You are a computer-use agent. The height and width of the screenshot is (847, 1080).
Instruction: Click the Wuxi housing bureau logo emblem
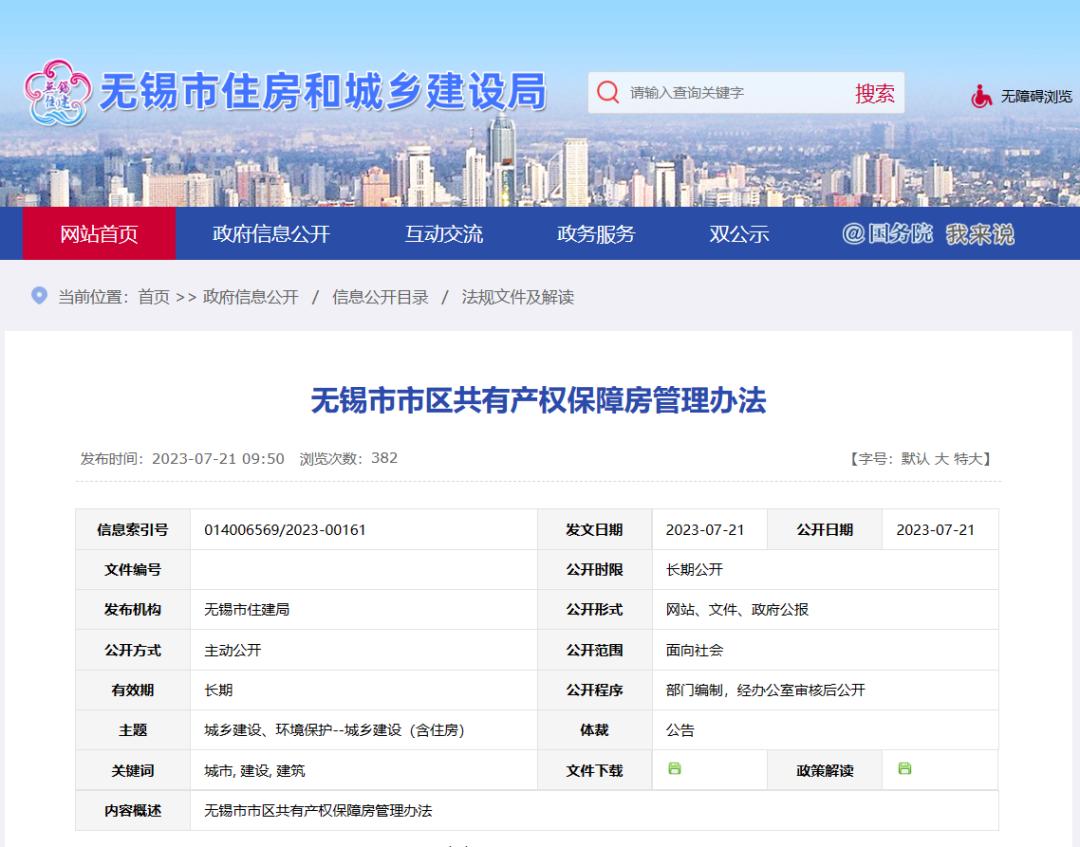click(x=55, y=94)
